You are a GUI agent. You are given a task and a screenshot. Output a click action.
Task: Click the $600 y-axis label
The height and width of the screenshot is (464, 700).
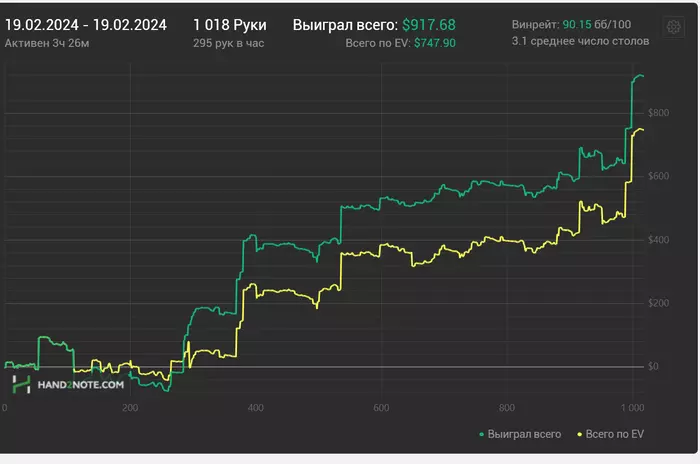point(658,176)
